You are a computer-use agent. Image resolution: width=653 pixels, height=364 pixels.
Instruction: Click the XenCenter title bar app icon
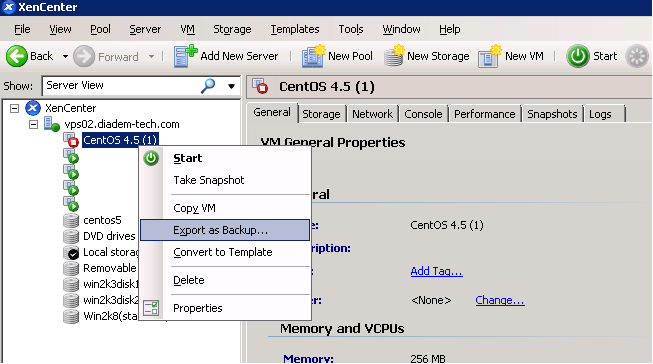point(8,7)
